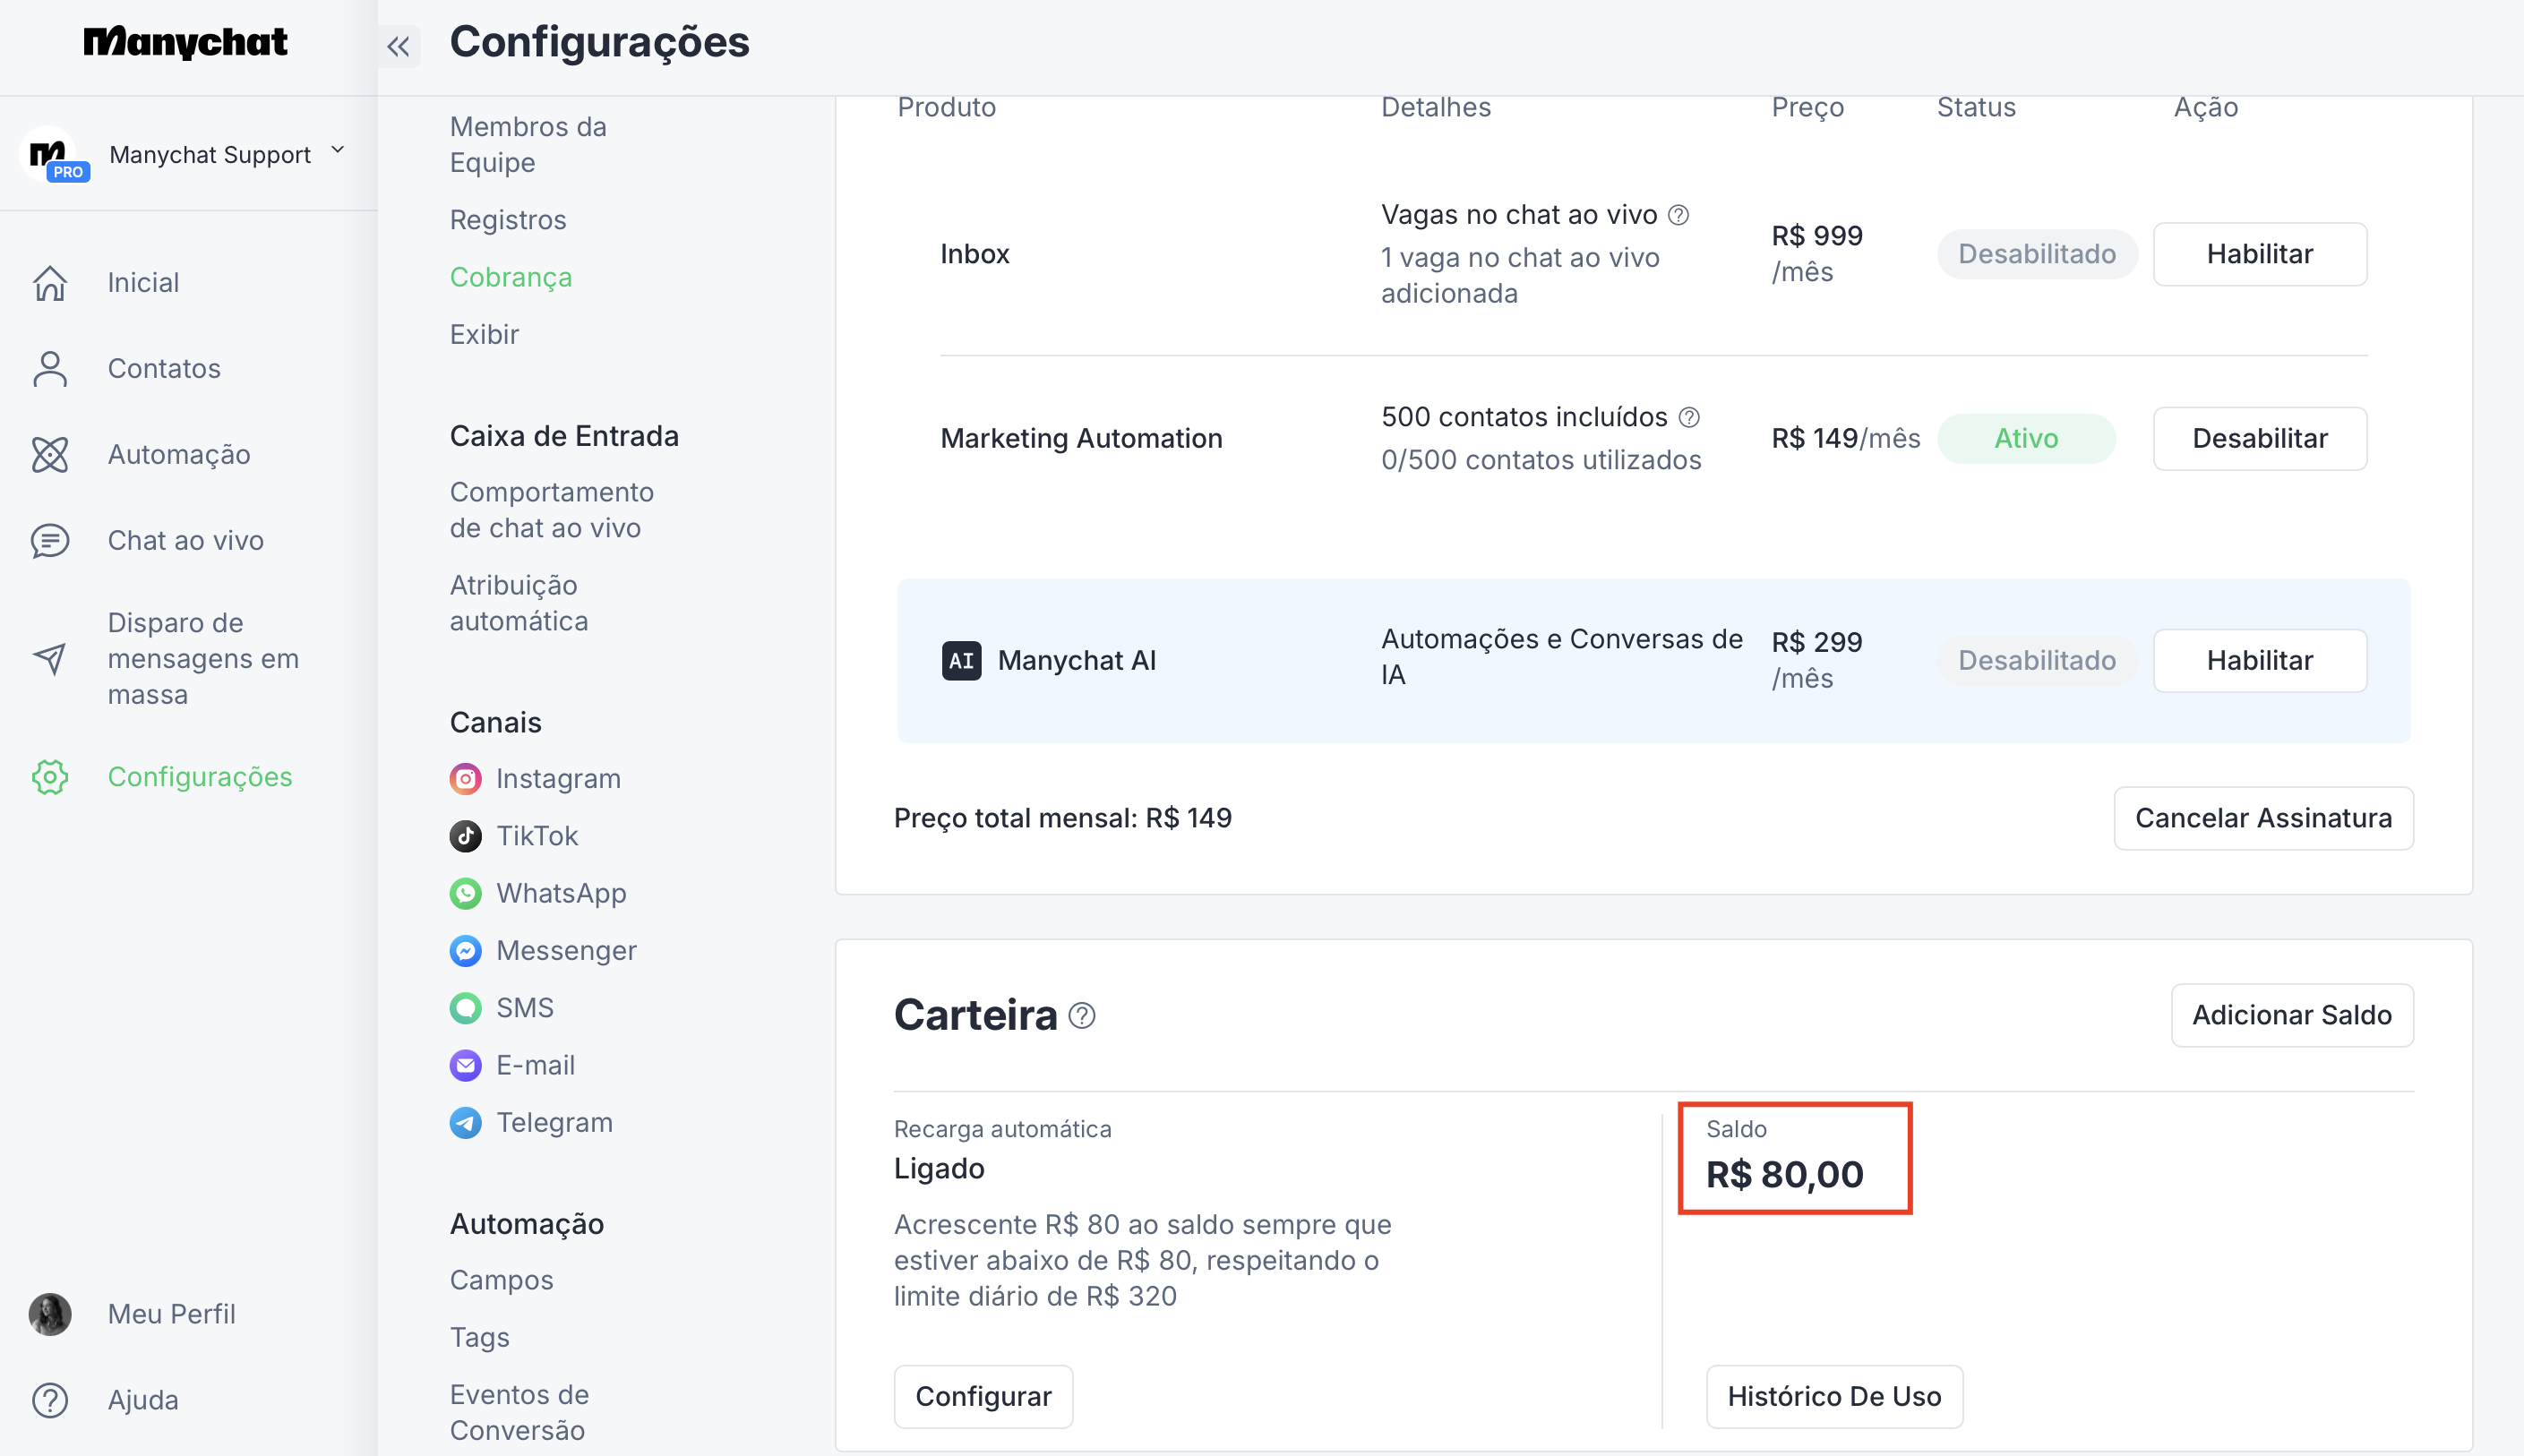Click the help icon beside Carteira
The height and width of the screenshot is (1456, 2524).
click(x=1081, y=1016)
